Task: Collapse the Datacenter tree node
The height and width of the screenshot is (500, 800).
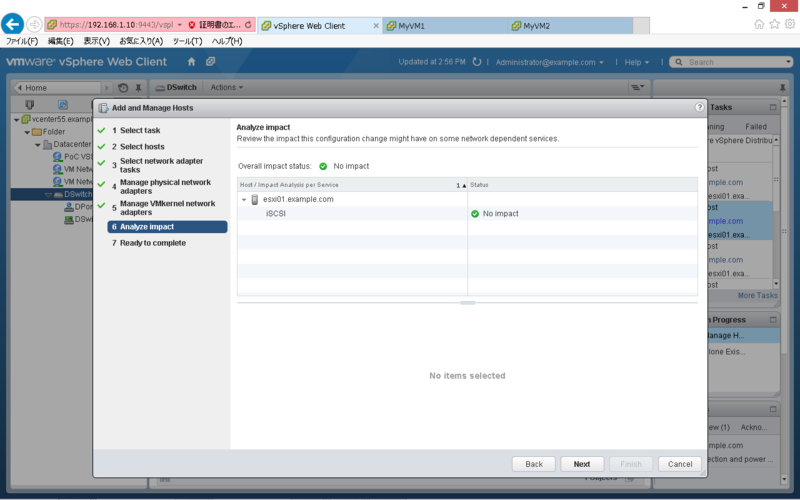Action: click(x=38, y=145)
